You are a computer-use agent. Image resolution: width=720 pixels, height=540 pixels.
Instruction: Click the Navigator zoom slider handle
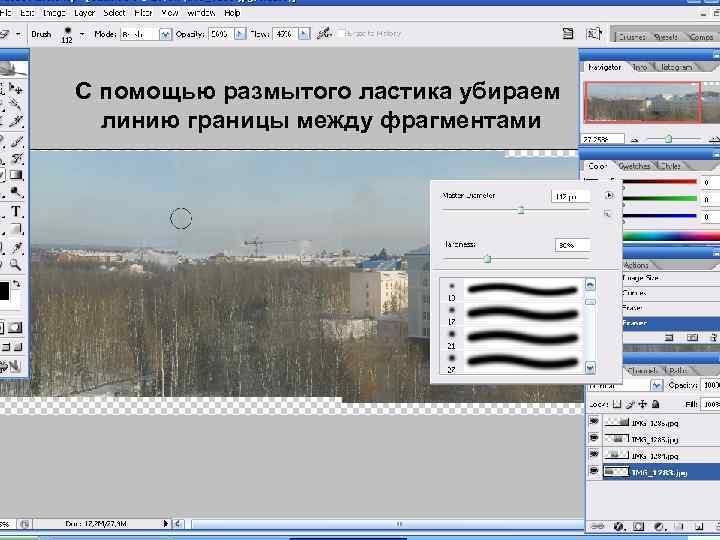(669, 138)
